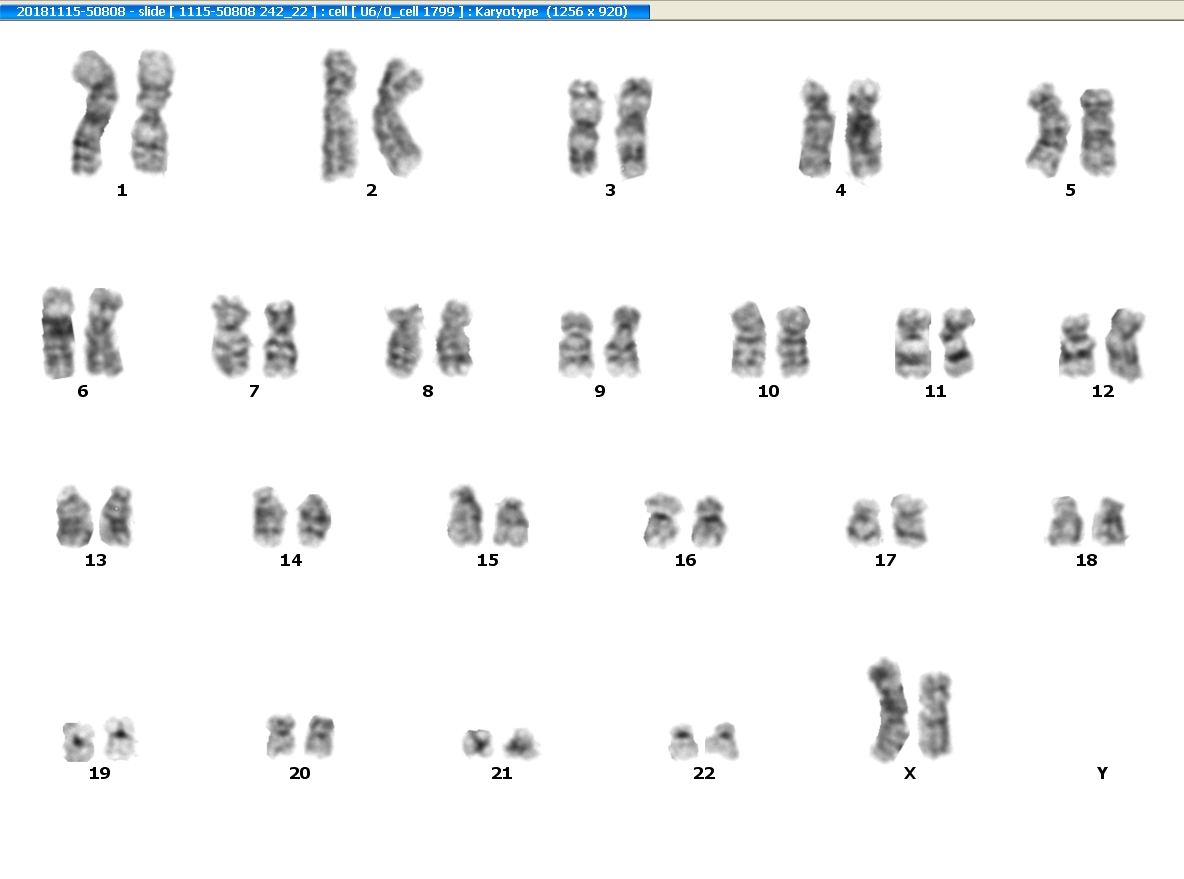
Task: Select the left chromosome 17 image
Action: (864, 523)
